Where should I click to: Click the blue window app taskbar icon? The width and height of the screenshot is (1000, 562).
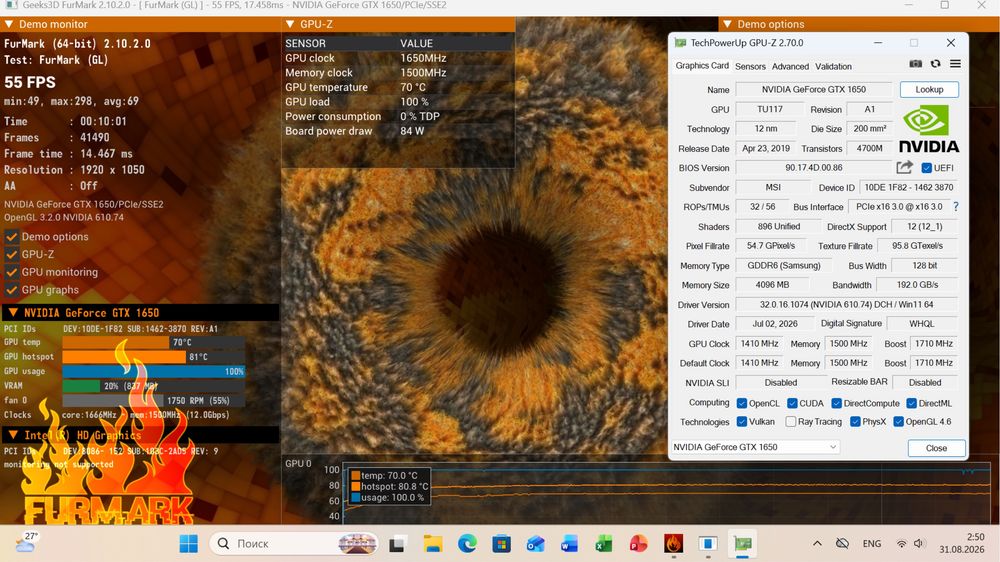pos(708,544)
